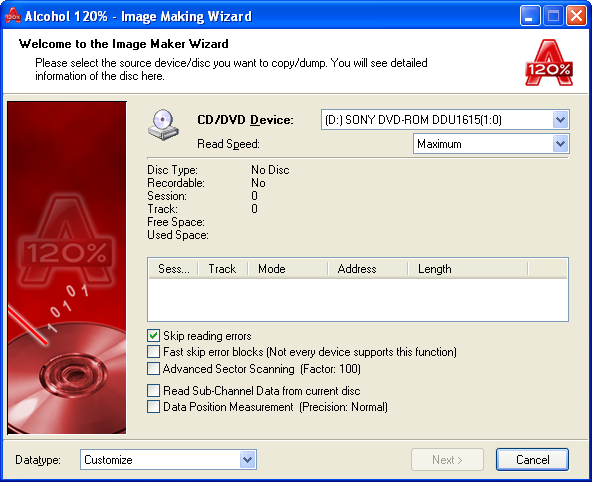
Task: Select the Address column header
Action: [x=368, y=269]
